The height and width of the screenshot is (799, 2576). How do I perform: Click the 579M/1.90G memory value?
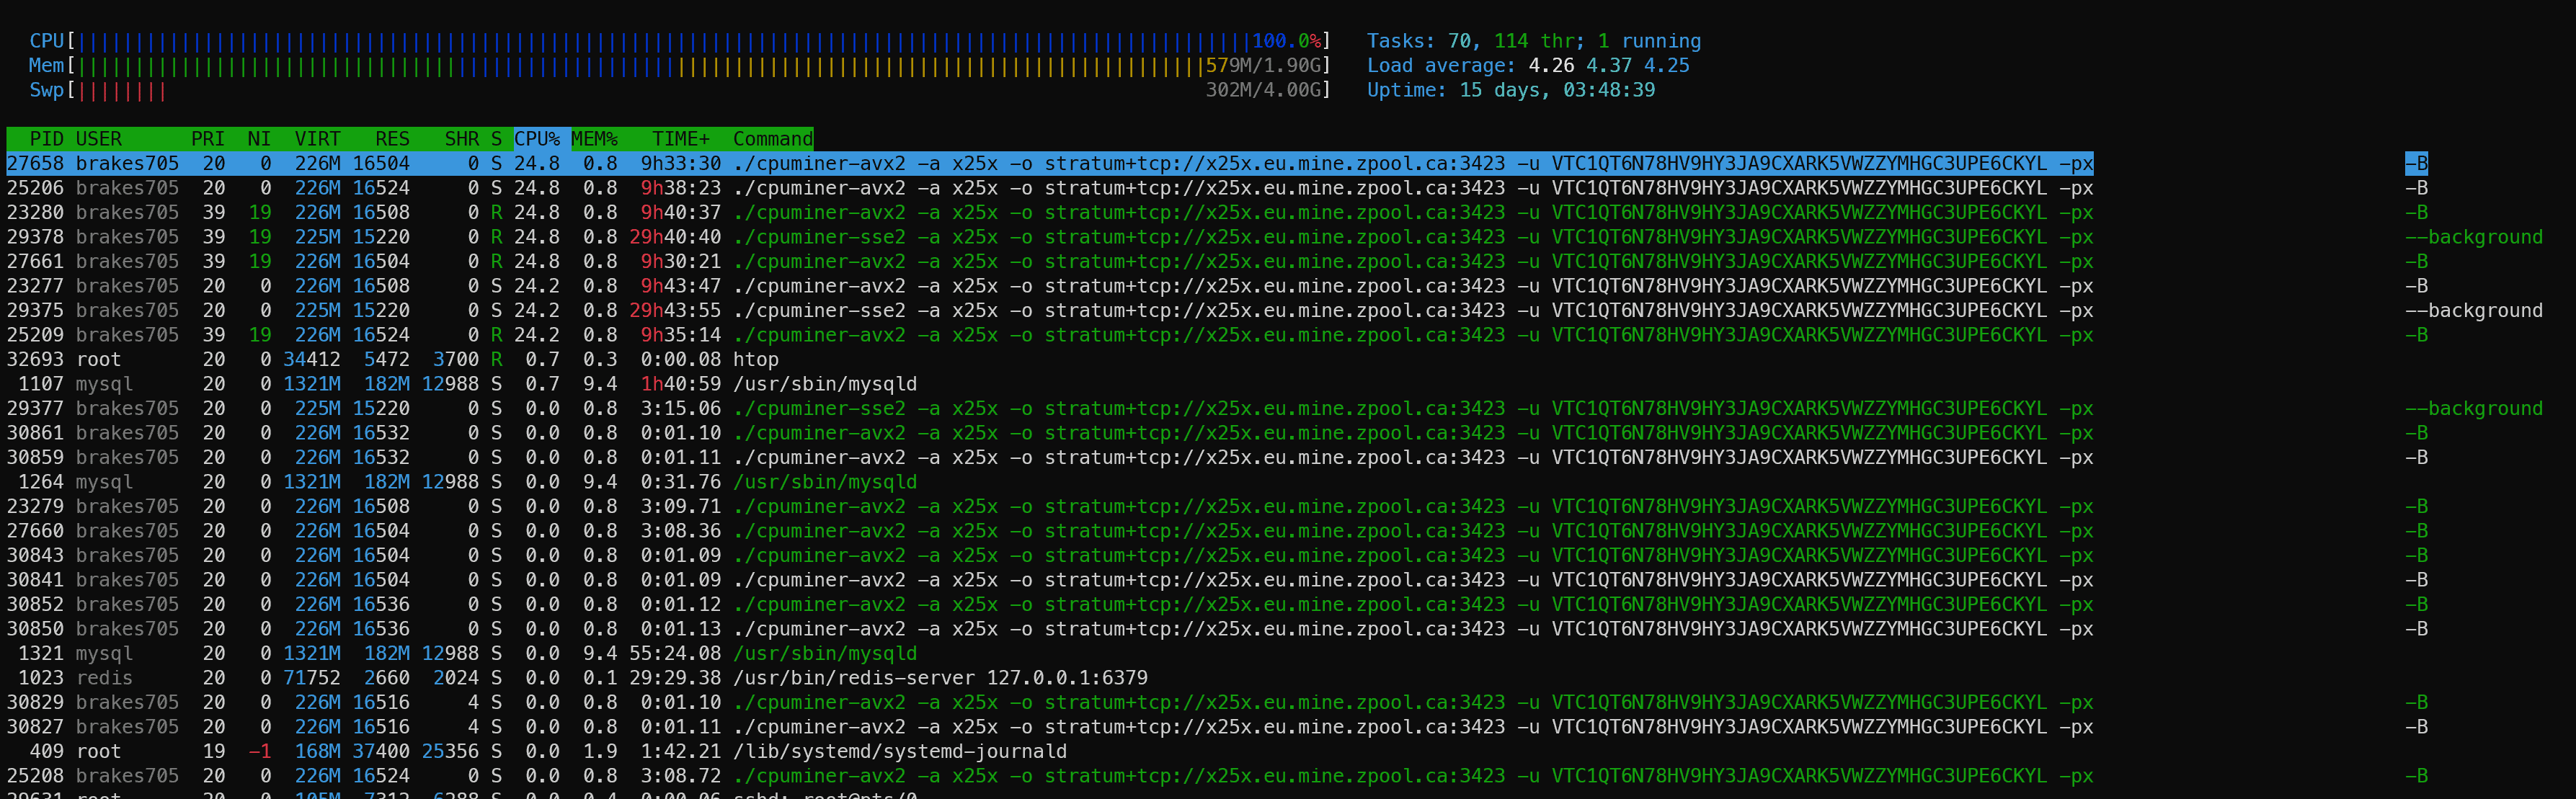click(x=1263, y=65)
